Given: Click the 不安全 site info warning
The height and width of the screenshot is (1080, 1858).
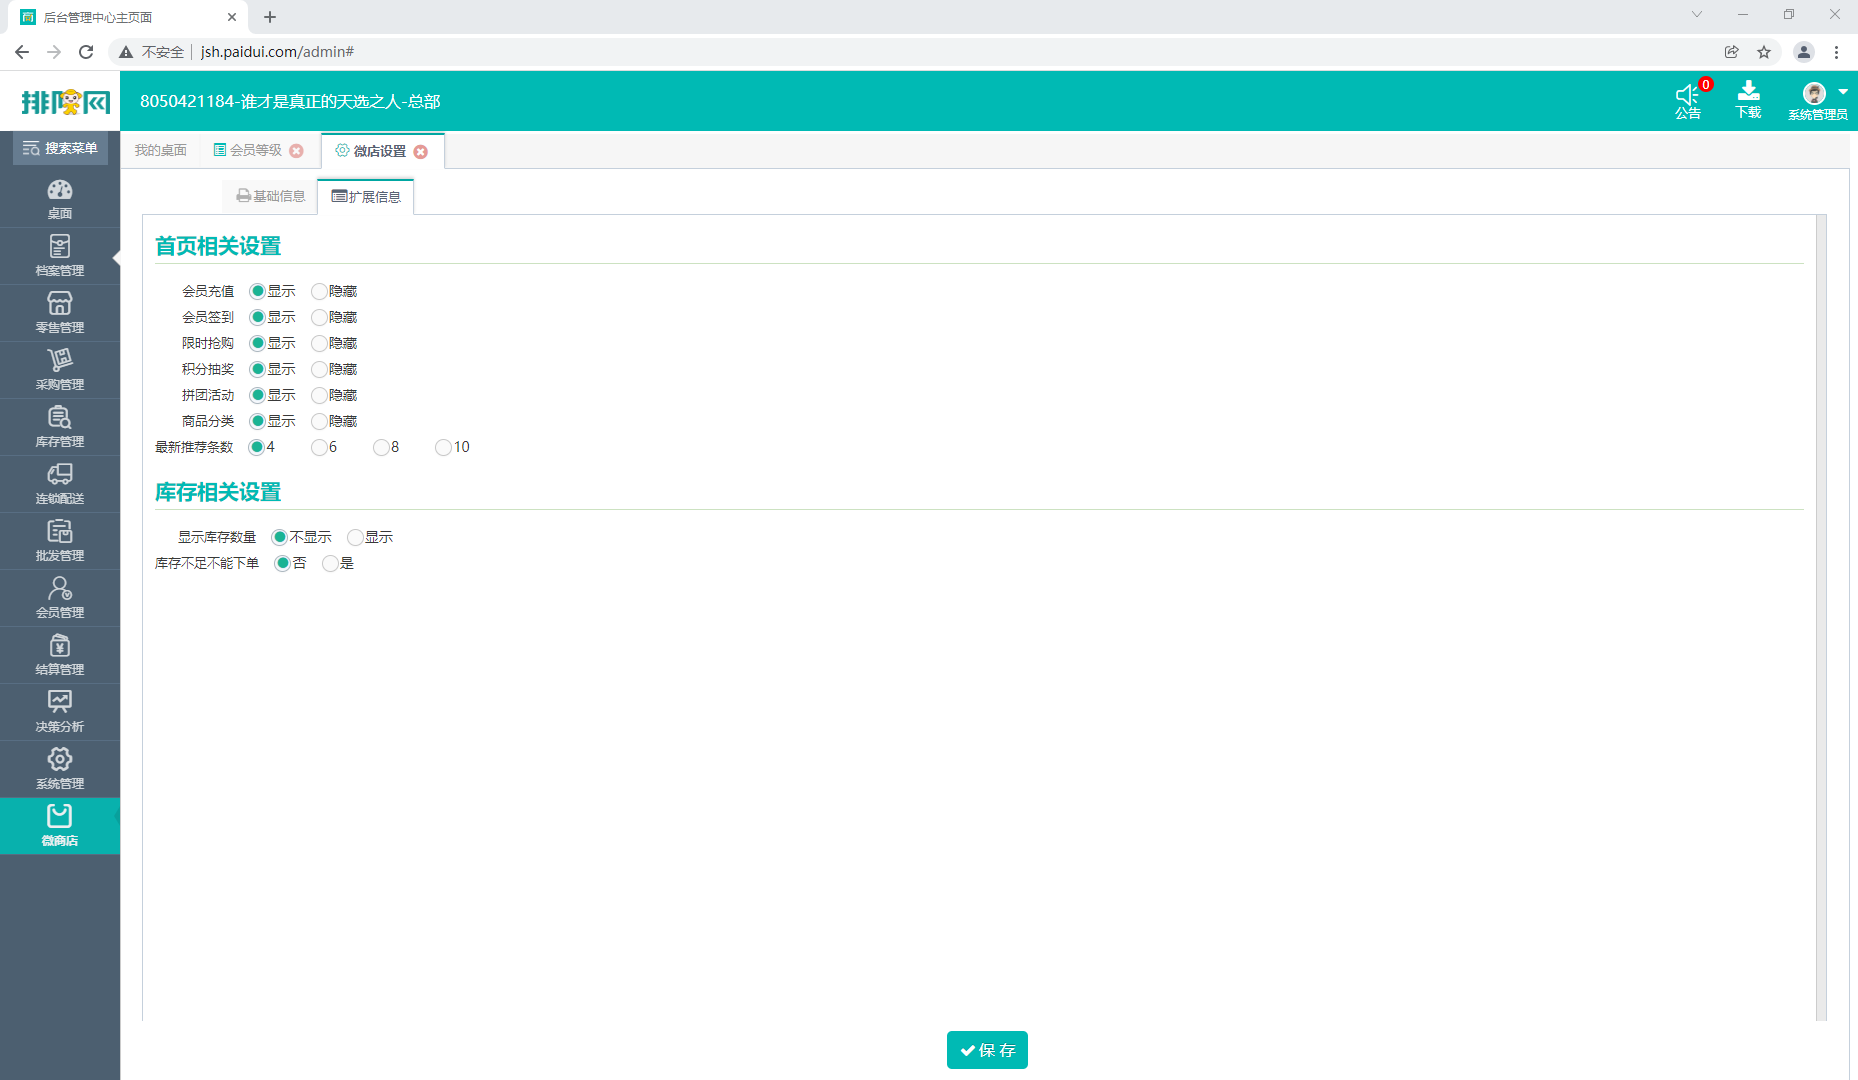Looking at the screenshot, I should [x=152, y=52].
